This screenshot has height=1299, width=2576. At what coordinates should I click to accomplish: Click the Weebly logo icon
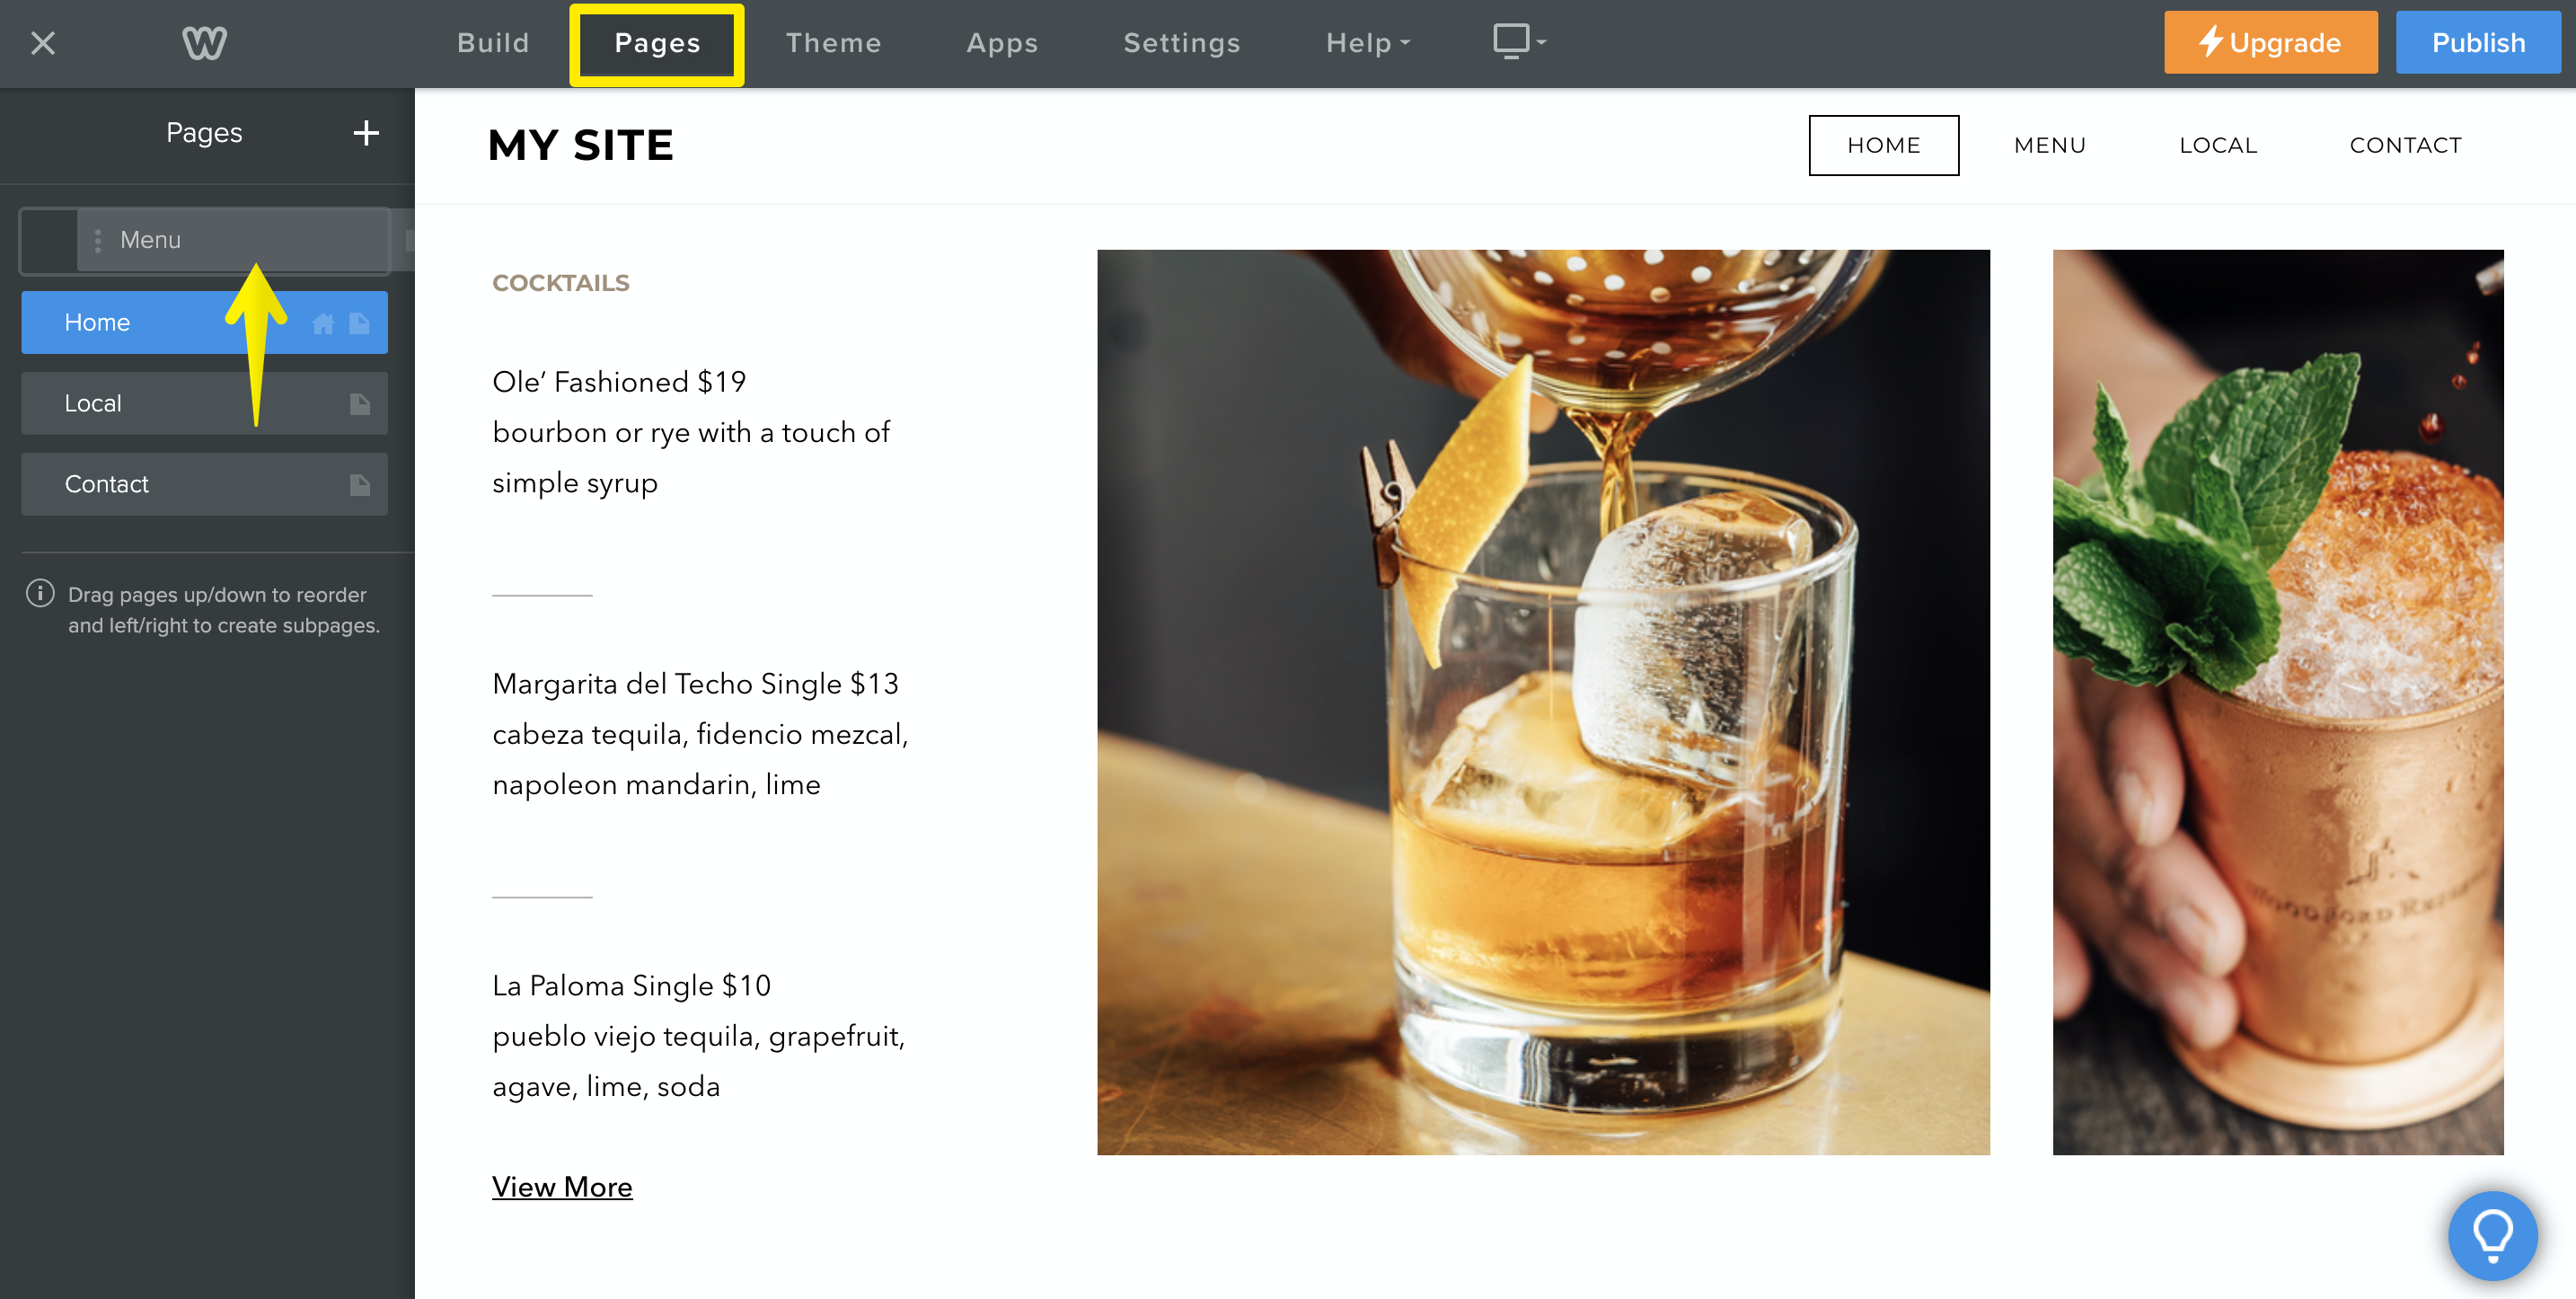(x=204, y=43)
